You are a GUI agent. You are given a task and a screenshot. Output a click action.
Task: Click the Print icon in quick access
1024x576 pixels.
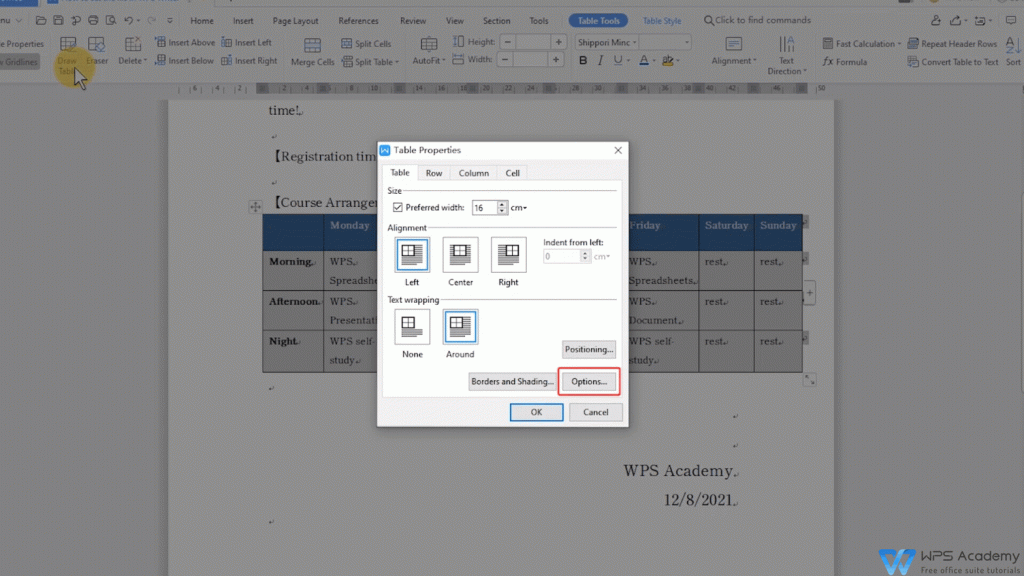click(93, 21)
